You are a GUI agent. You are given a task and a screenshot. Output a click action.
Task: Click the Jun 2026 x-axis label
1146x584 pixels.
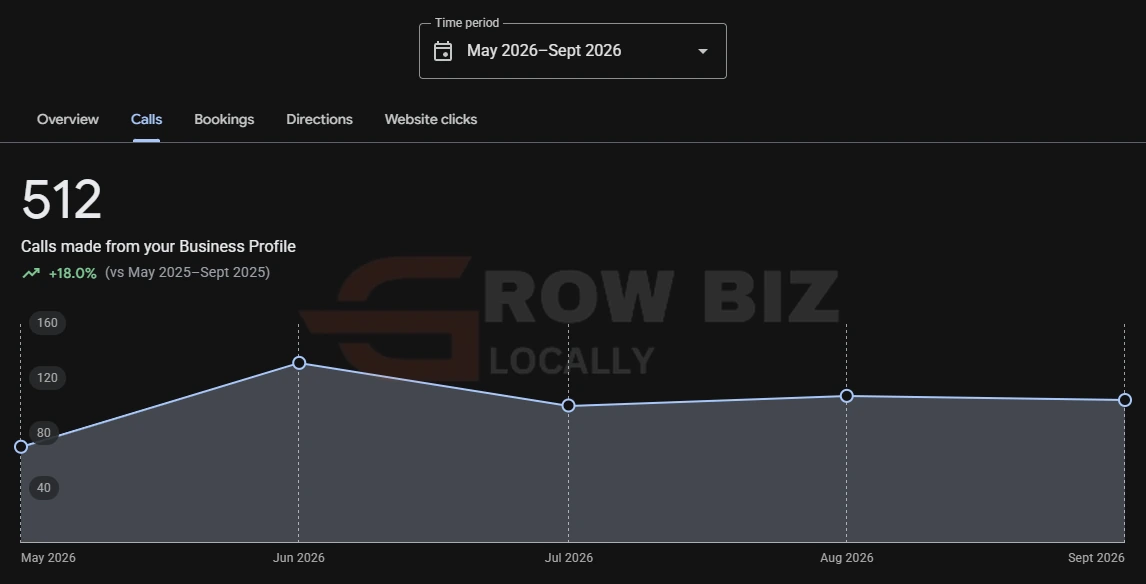(x=299, y=558)
